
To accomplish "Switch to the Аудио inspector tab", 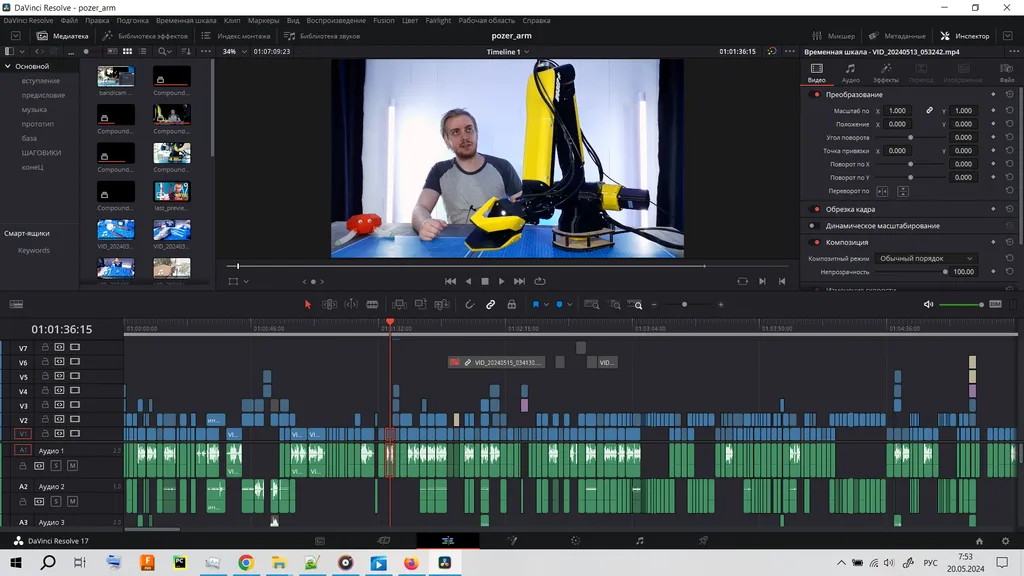I will pos(850,73).
